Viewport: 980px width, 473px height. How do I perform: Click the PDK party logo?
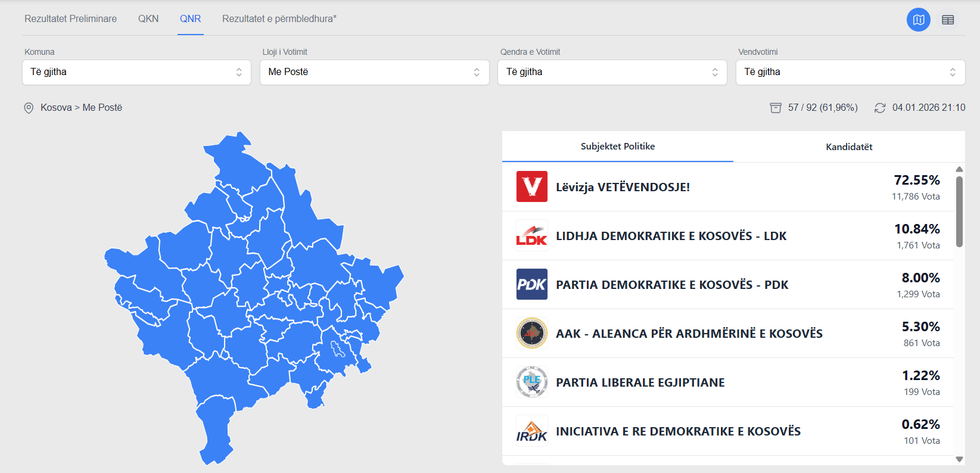pyautogui.click(x=531, y=285)
